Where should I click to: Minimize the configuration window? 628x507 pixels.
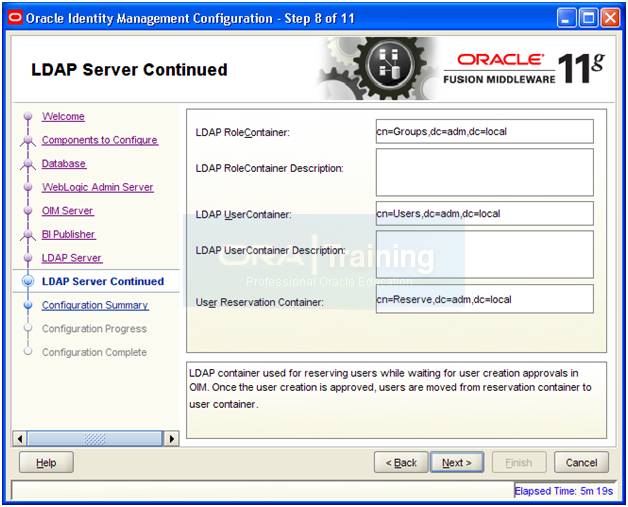(566, 18)
